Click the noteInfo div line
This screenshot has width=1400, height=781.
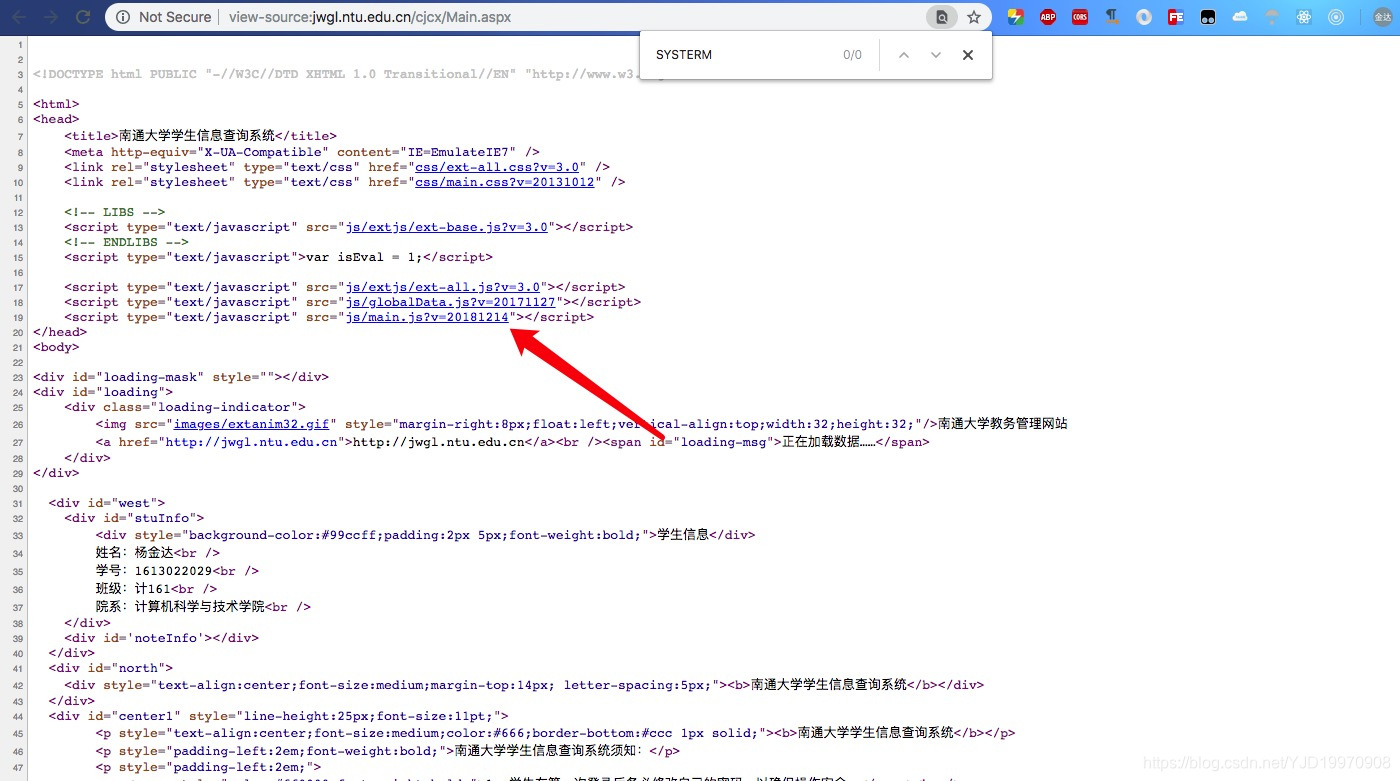coord(162,637)
